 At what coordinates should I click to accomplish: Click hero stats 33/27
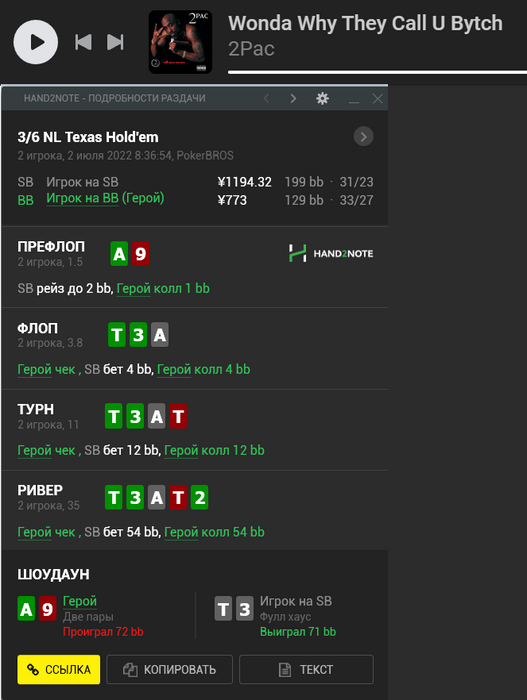(356, 200)
